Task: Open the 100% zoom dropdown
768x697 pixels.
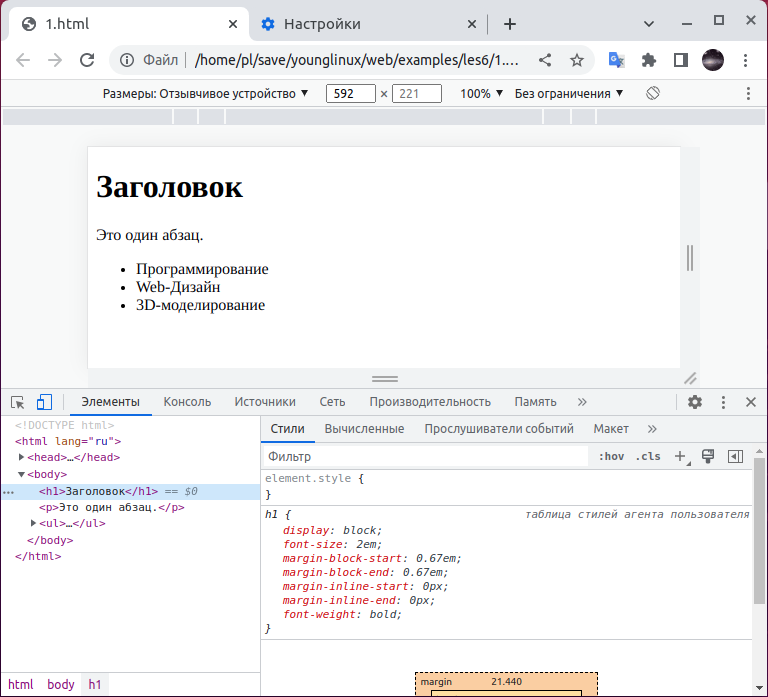Action: click(x=481, y=94)
